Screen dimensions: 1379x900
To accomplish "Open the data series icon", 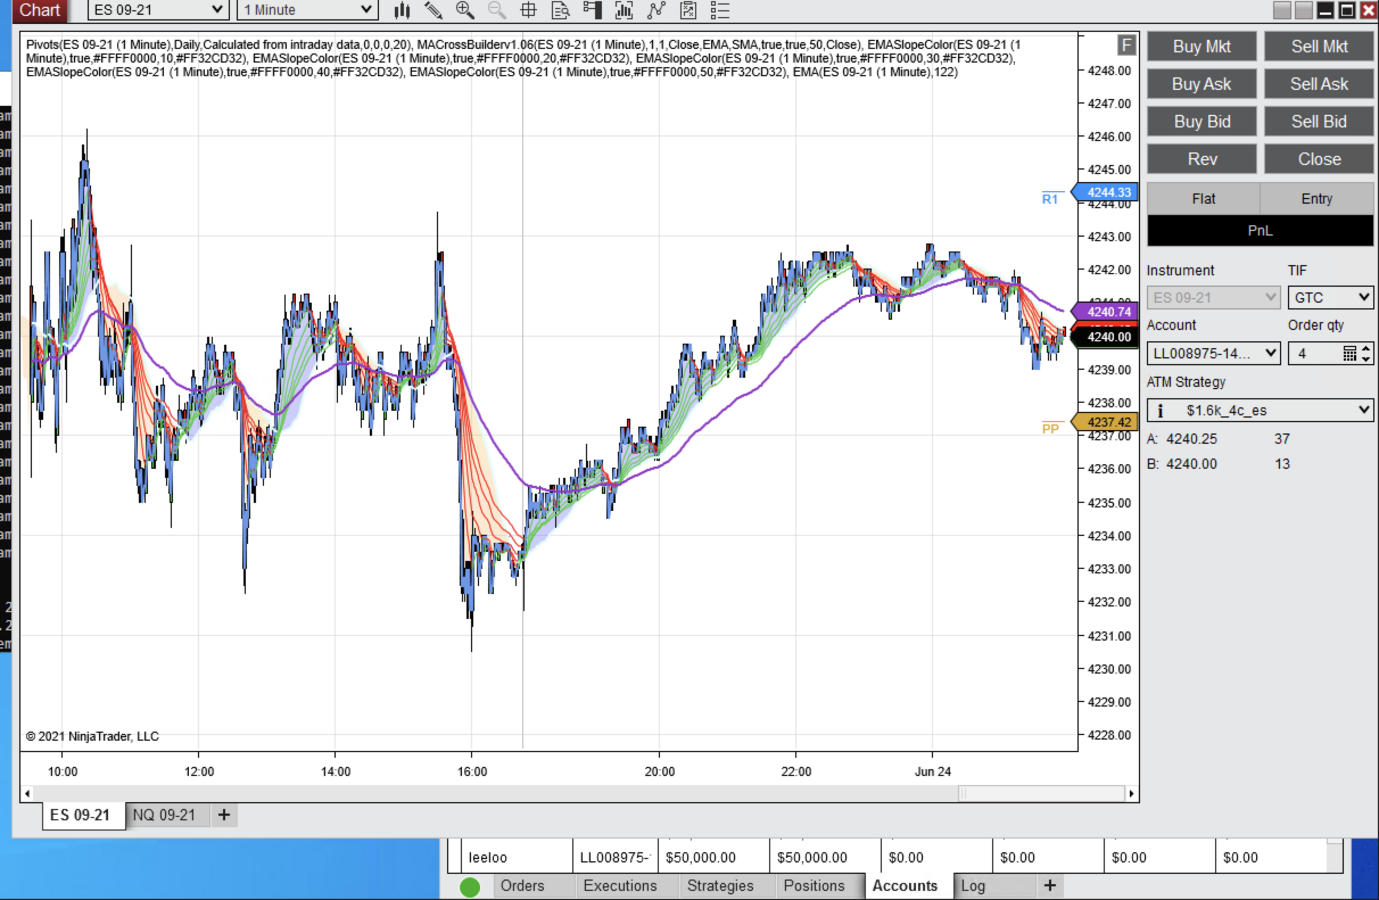I will pyautogui.click(x=624, y=10).
